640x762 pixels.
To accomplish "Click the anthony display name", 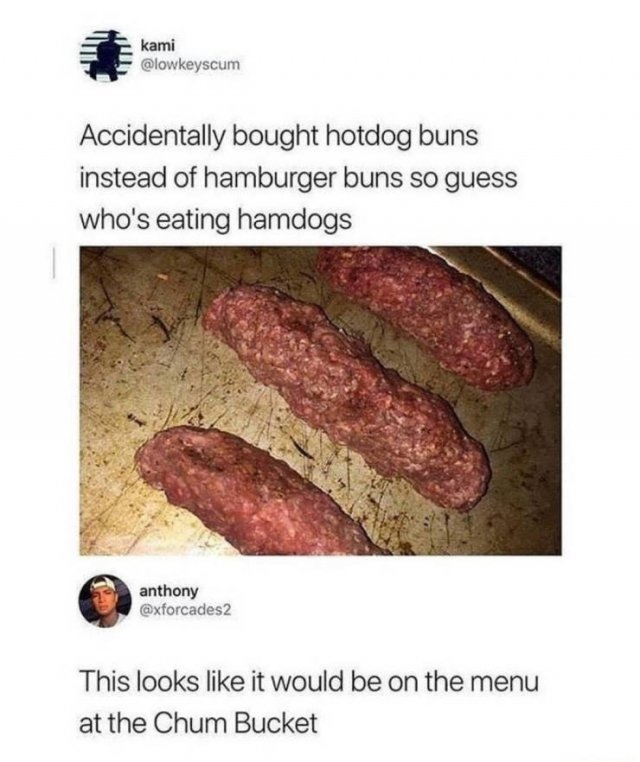I will click(169, 591).
